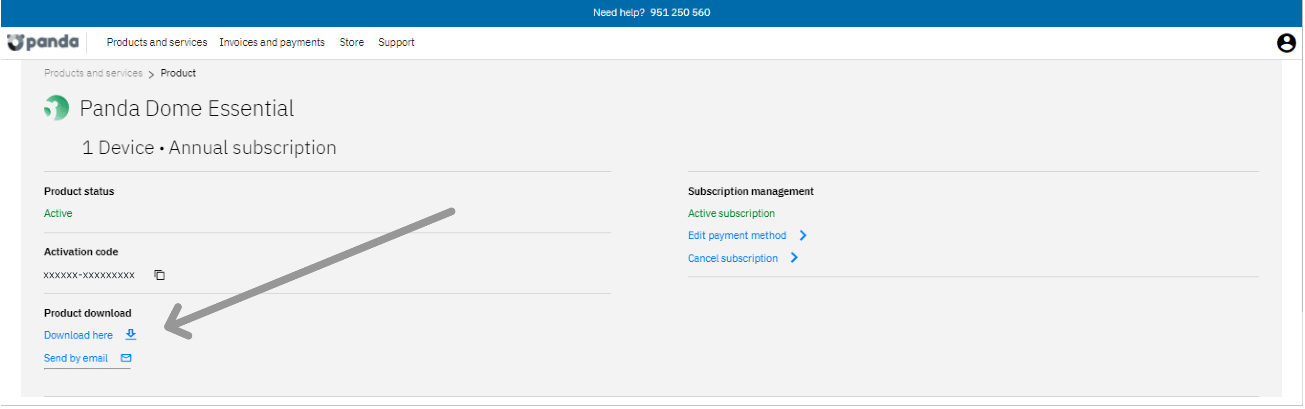The width and height of the screenshot is (1305, 409).
Task: Go to the Store menu item
Action: pos(352,43)
